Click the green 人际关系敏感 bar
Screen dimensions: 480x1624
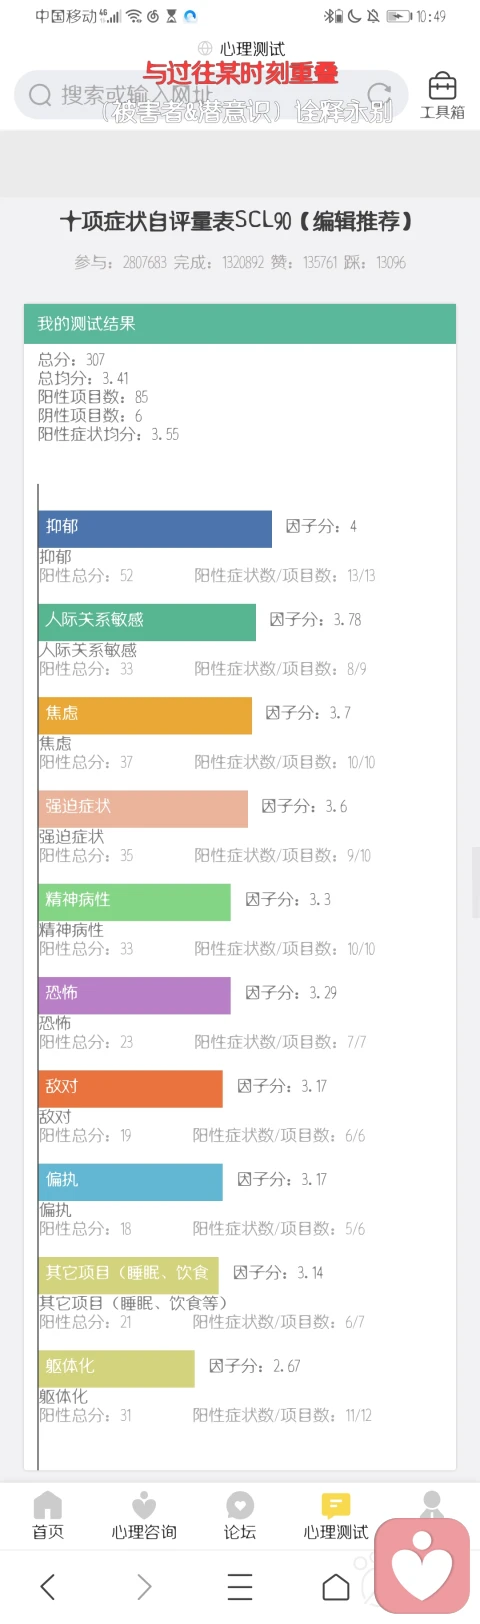(147, 622)
